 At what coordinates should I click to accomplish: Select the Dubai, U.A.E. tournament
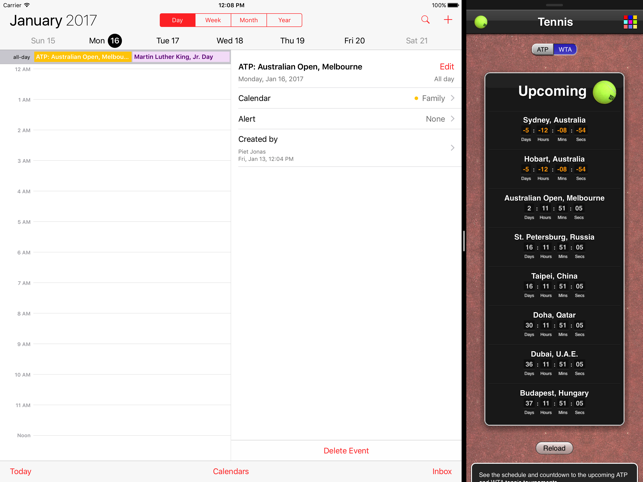point(554,363)
